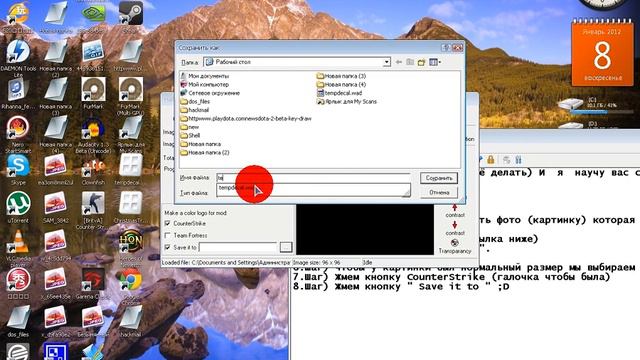Select Сетевое окружение in the file list
640x360 pixels.
coord(210,93)
